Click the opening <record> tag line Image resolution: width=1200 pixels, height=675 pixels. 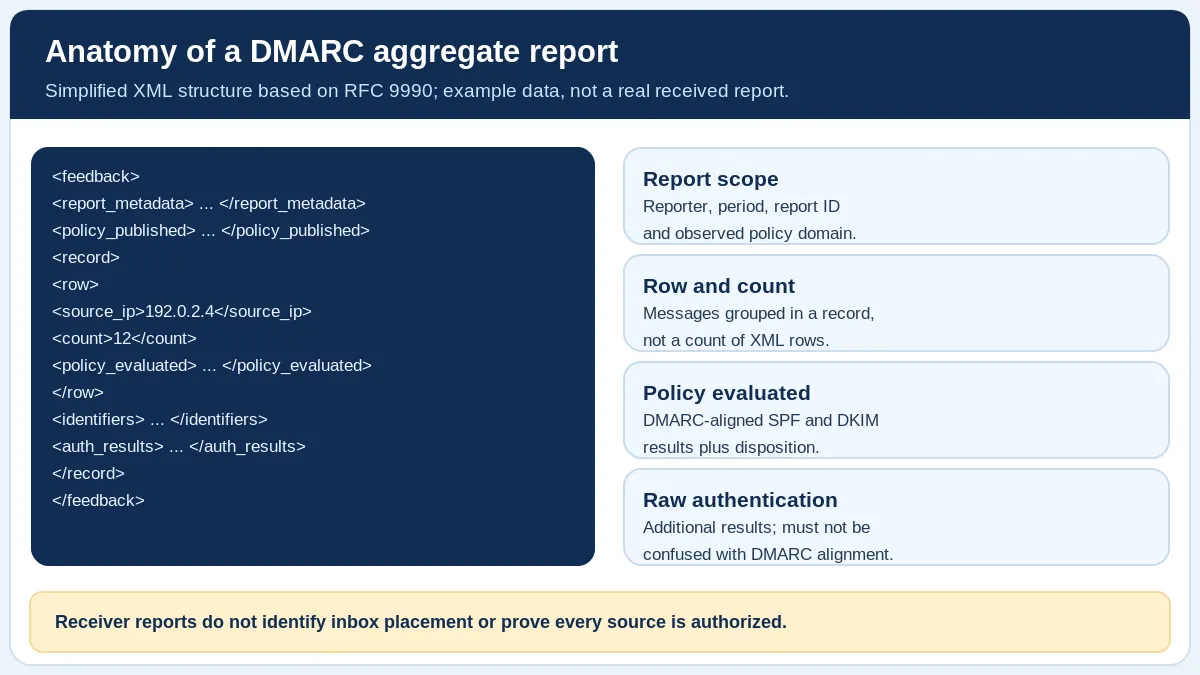[86, 258]
